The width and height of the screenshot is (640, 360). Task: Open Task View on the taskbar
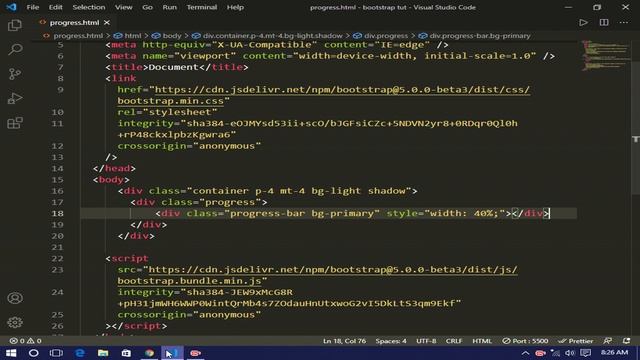(56, 353)
